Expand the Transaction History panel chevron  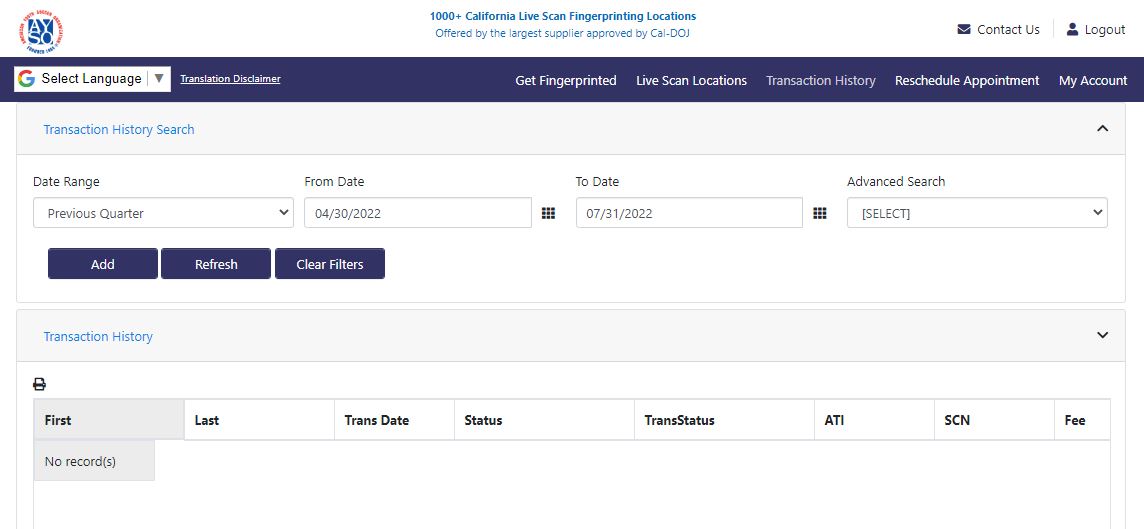tap(1103, 336)
